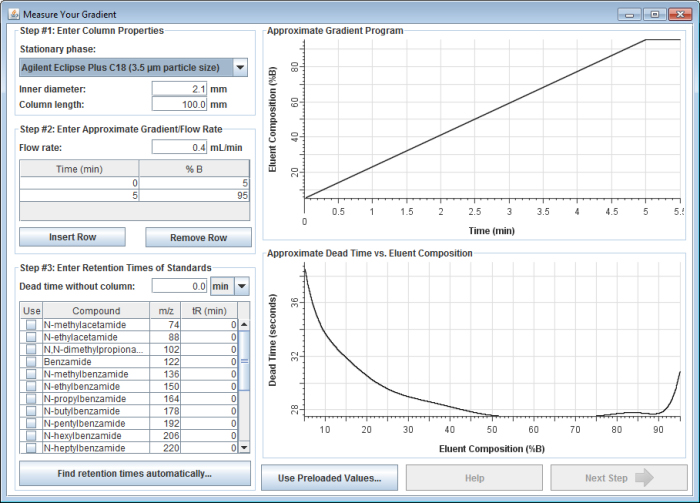Click the Dead time without column field
Screen dimensions: 700x503
[179, 287]
